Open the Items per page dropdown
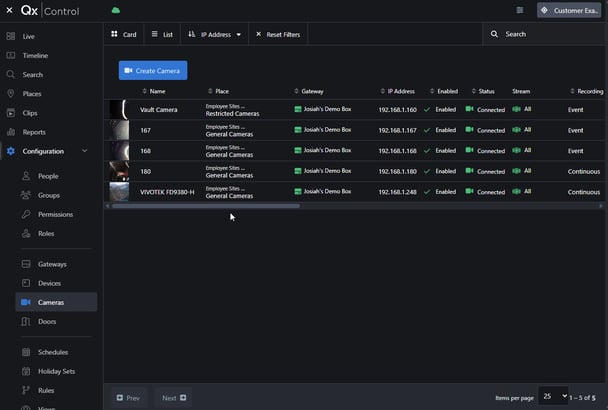608x410 pixels. tap(553, 396)
